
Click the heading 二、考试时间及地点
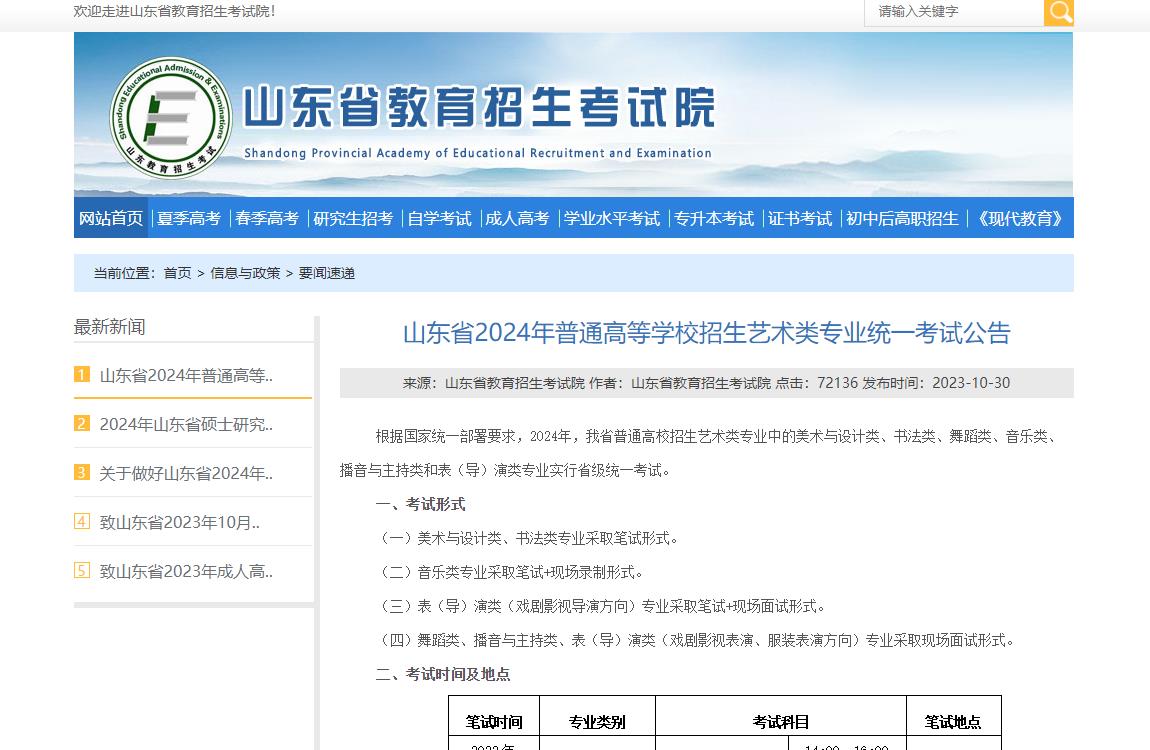click(443, 674)
